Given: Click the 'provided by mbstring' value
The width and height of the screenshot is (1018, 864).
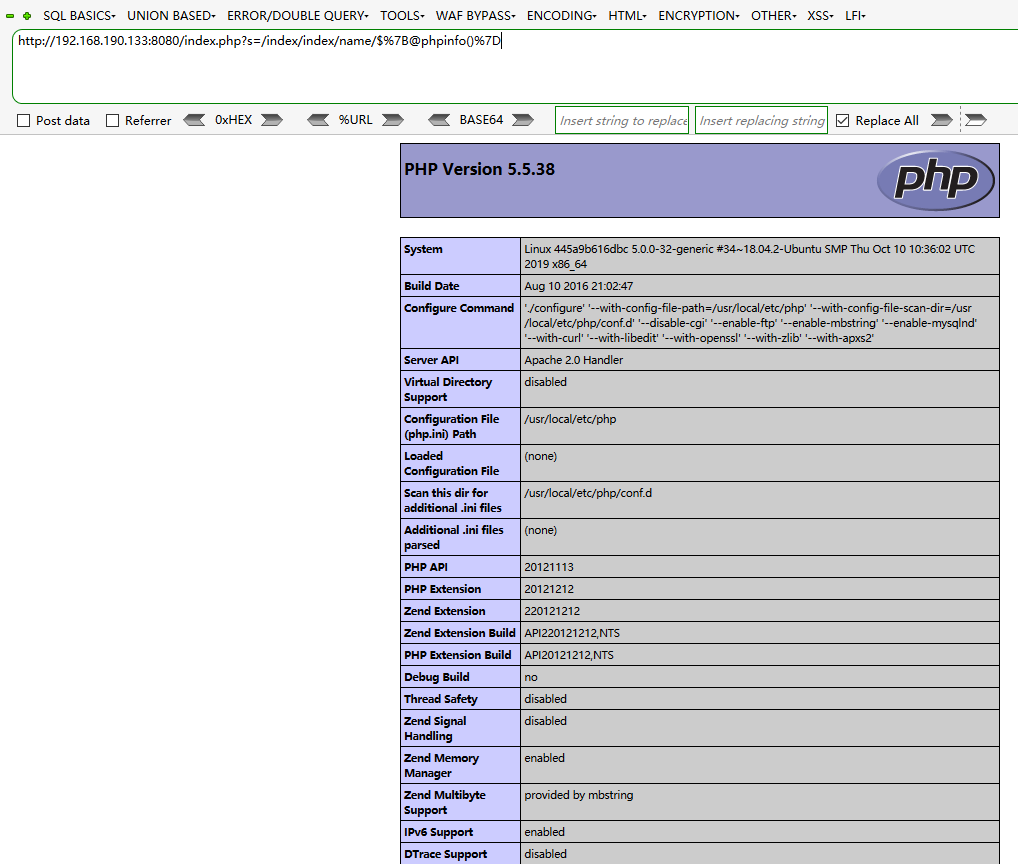Looking at the screenshot, I should pyautogui.click(x=578, y=795).
